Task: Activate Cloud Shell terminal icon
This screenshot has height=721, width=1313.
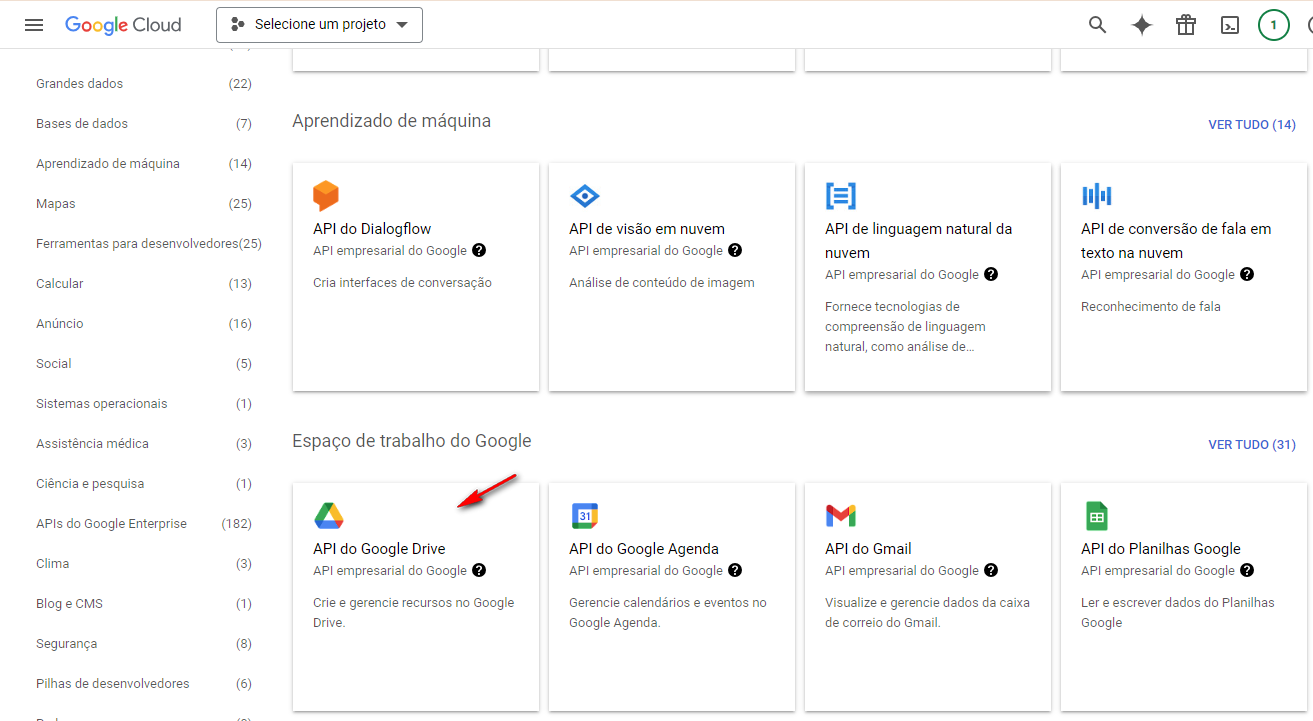Action: (x=1230, y=25)
